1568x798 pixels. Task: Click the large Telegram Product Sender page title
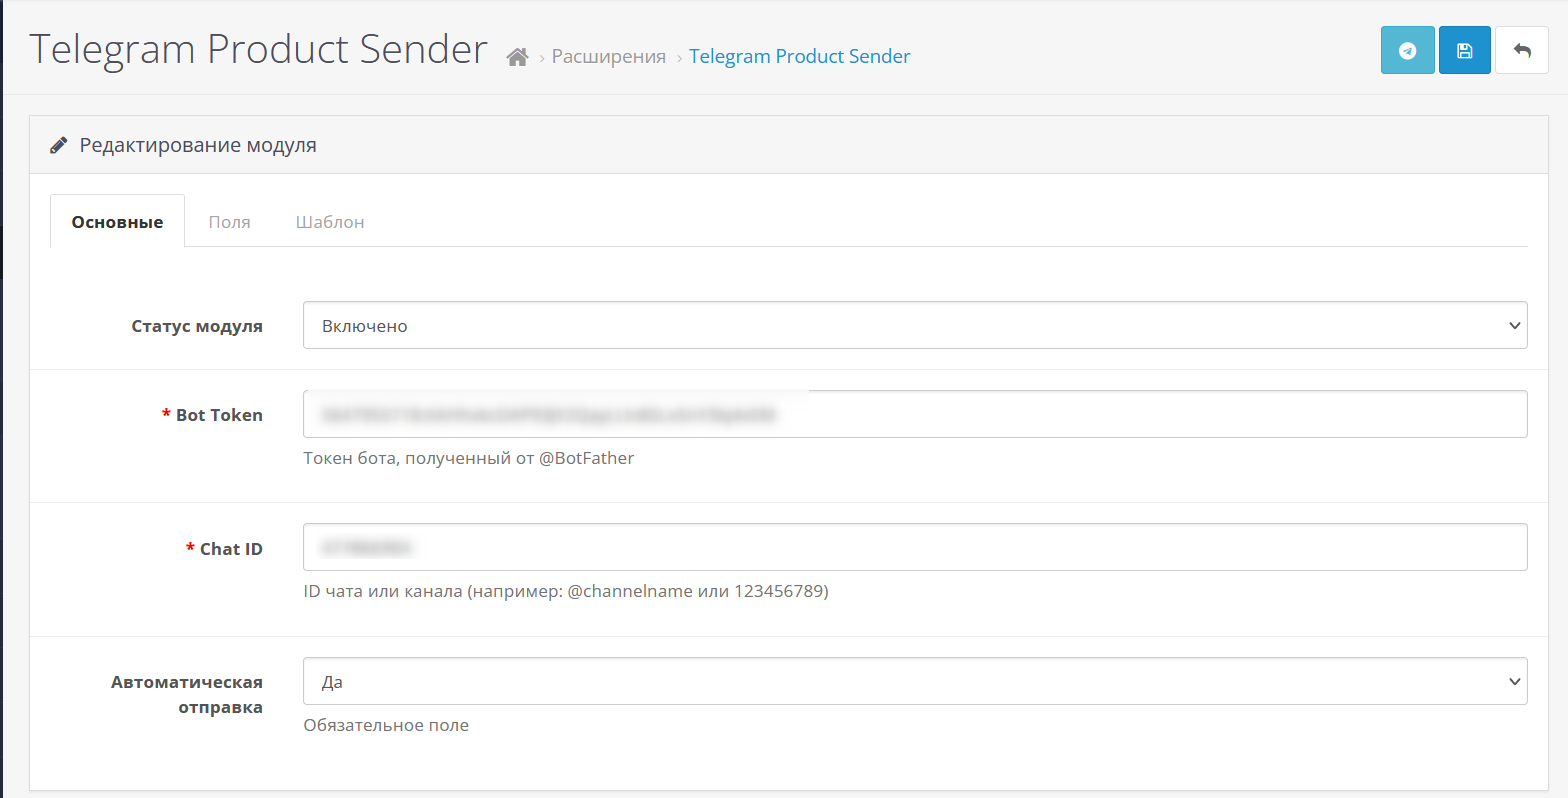click(x=258, y=49)
